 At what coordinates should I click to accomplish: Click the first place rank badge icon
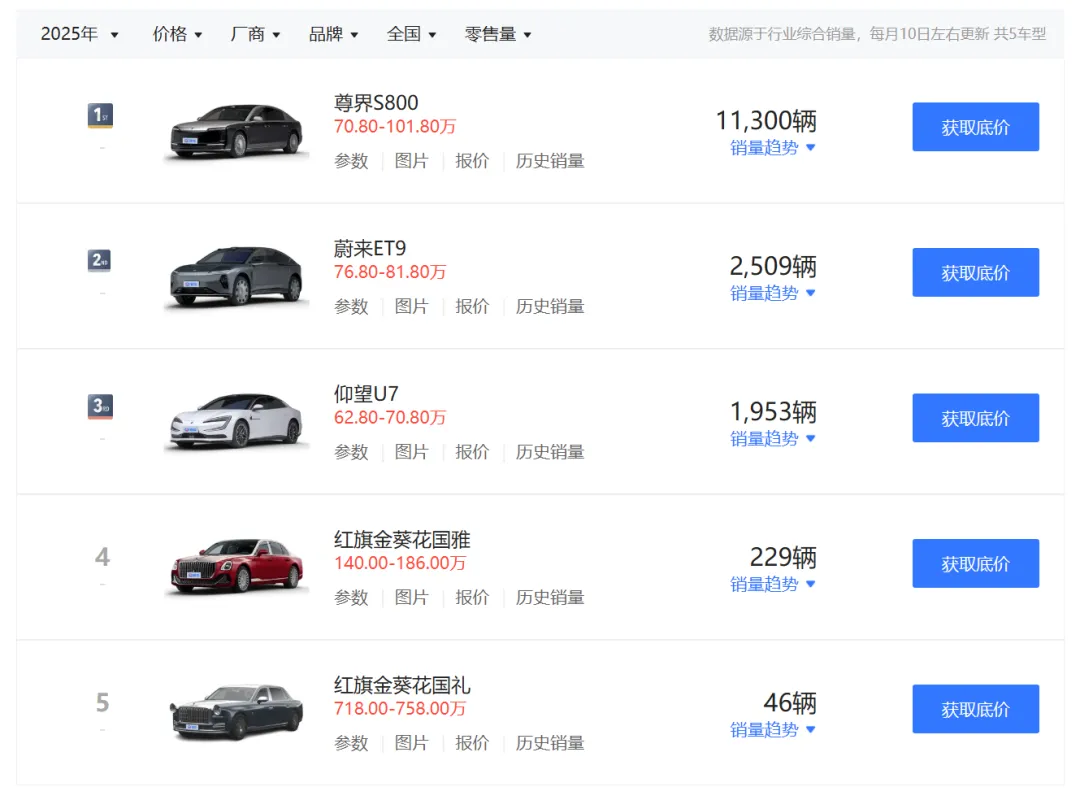pos(100,116)
